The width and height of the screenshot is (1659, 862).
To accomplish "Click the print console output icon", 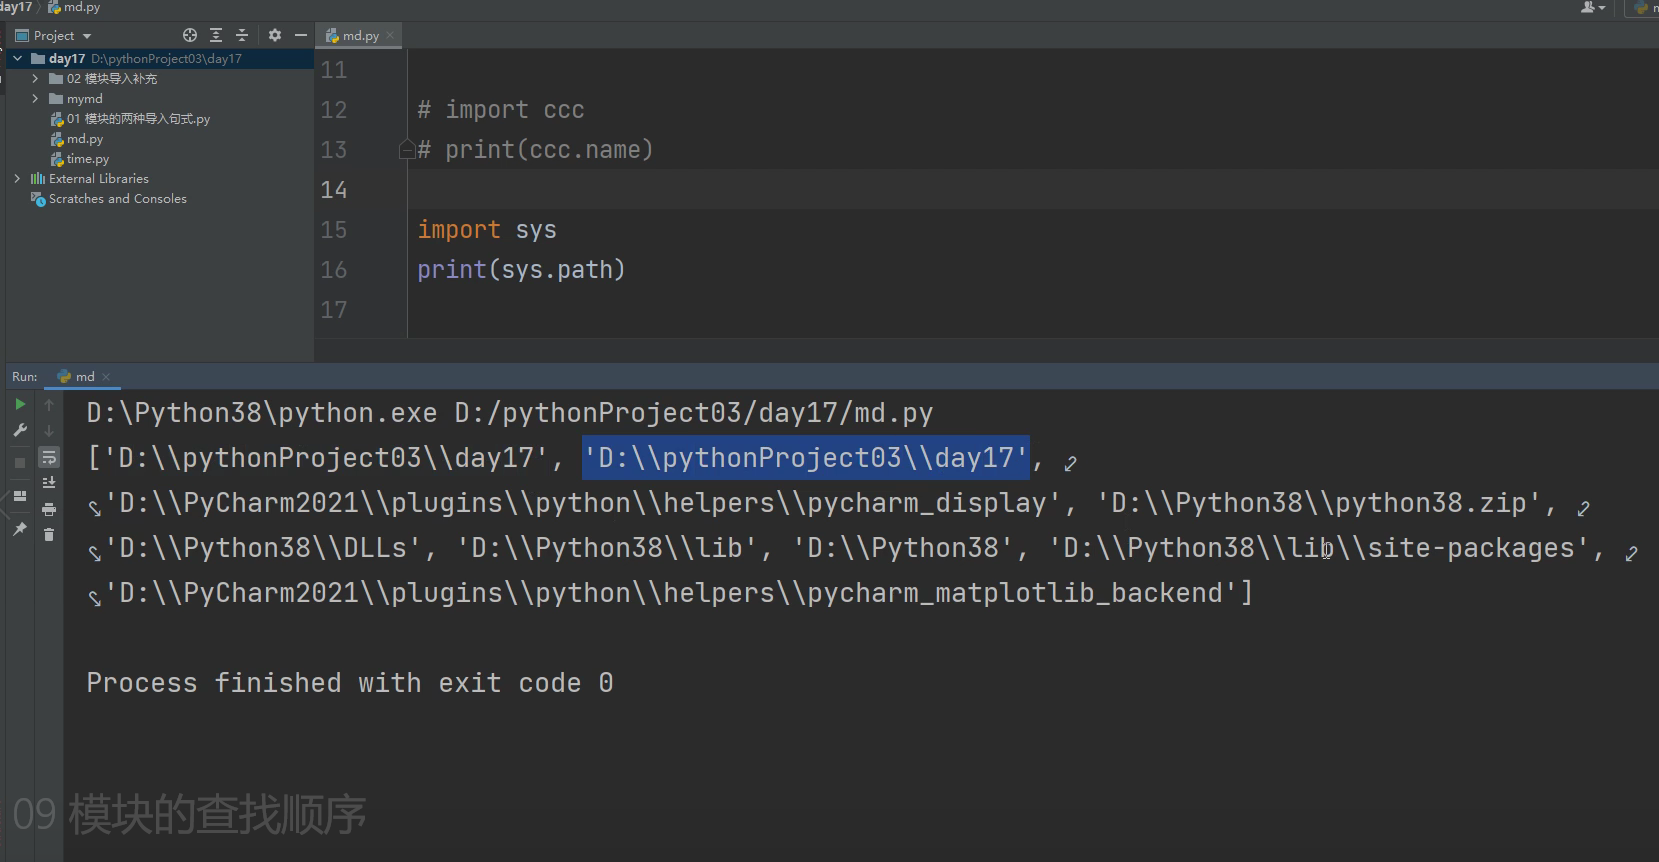I will click(48, 509).
